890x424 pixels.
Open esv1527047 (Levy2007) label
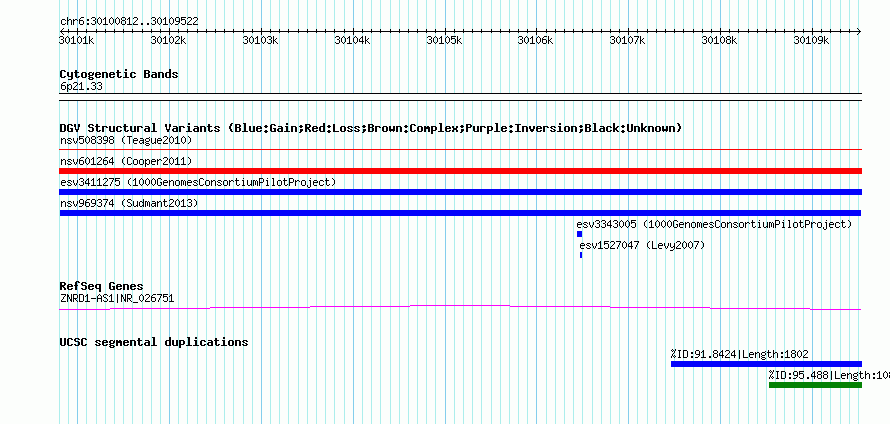[642, 245]
